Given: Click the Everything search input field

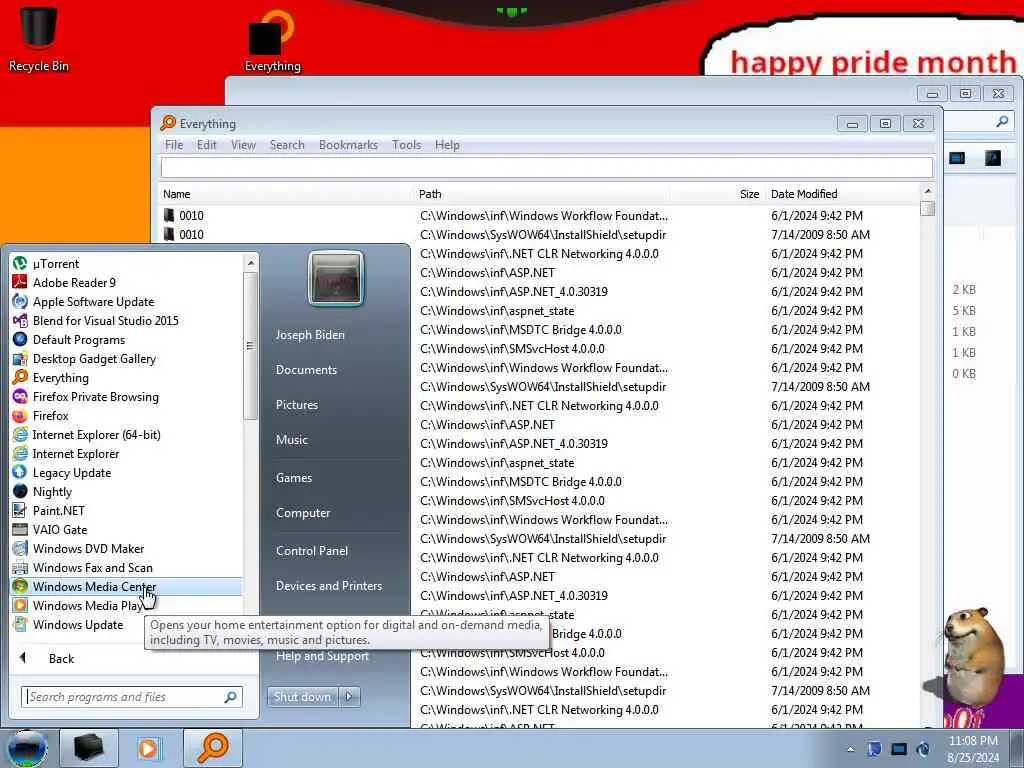Looking at the screenshot, I should click(x=547, y=167).
